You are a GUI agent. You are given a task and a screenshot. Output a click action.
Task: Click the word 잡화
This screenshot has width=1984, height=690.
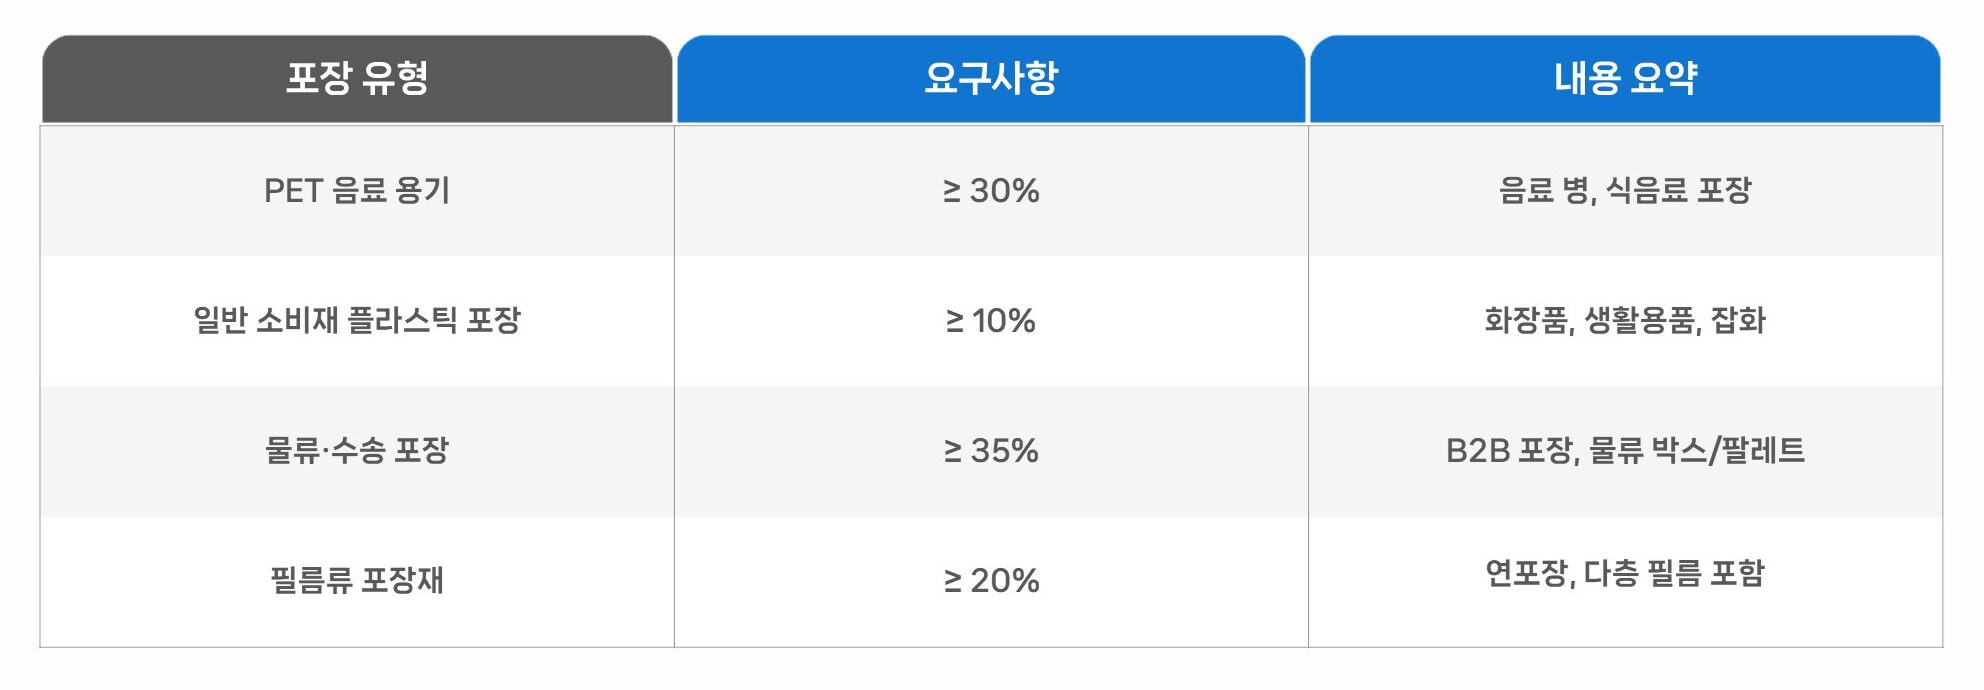pos(1739,320)
